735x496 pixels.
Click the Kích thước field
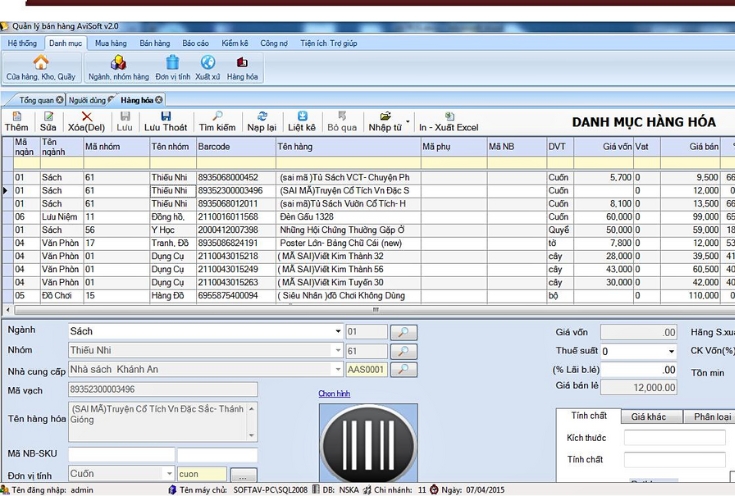tap(675, 438)
